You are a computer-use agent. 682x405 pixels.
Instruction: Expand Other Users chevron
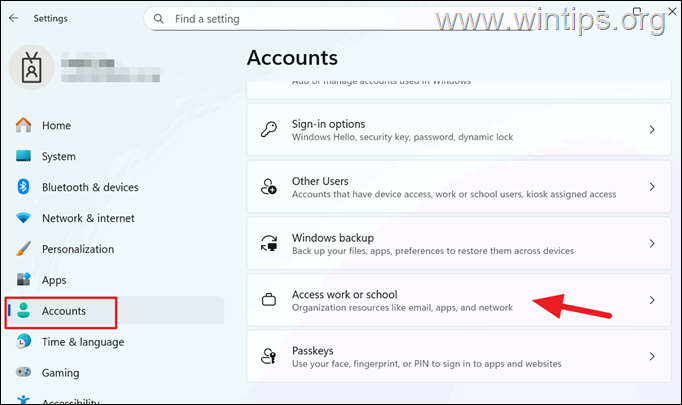click(652, 187)
